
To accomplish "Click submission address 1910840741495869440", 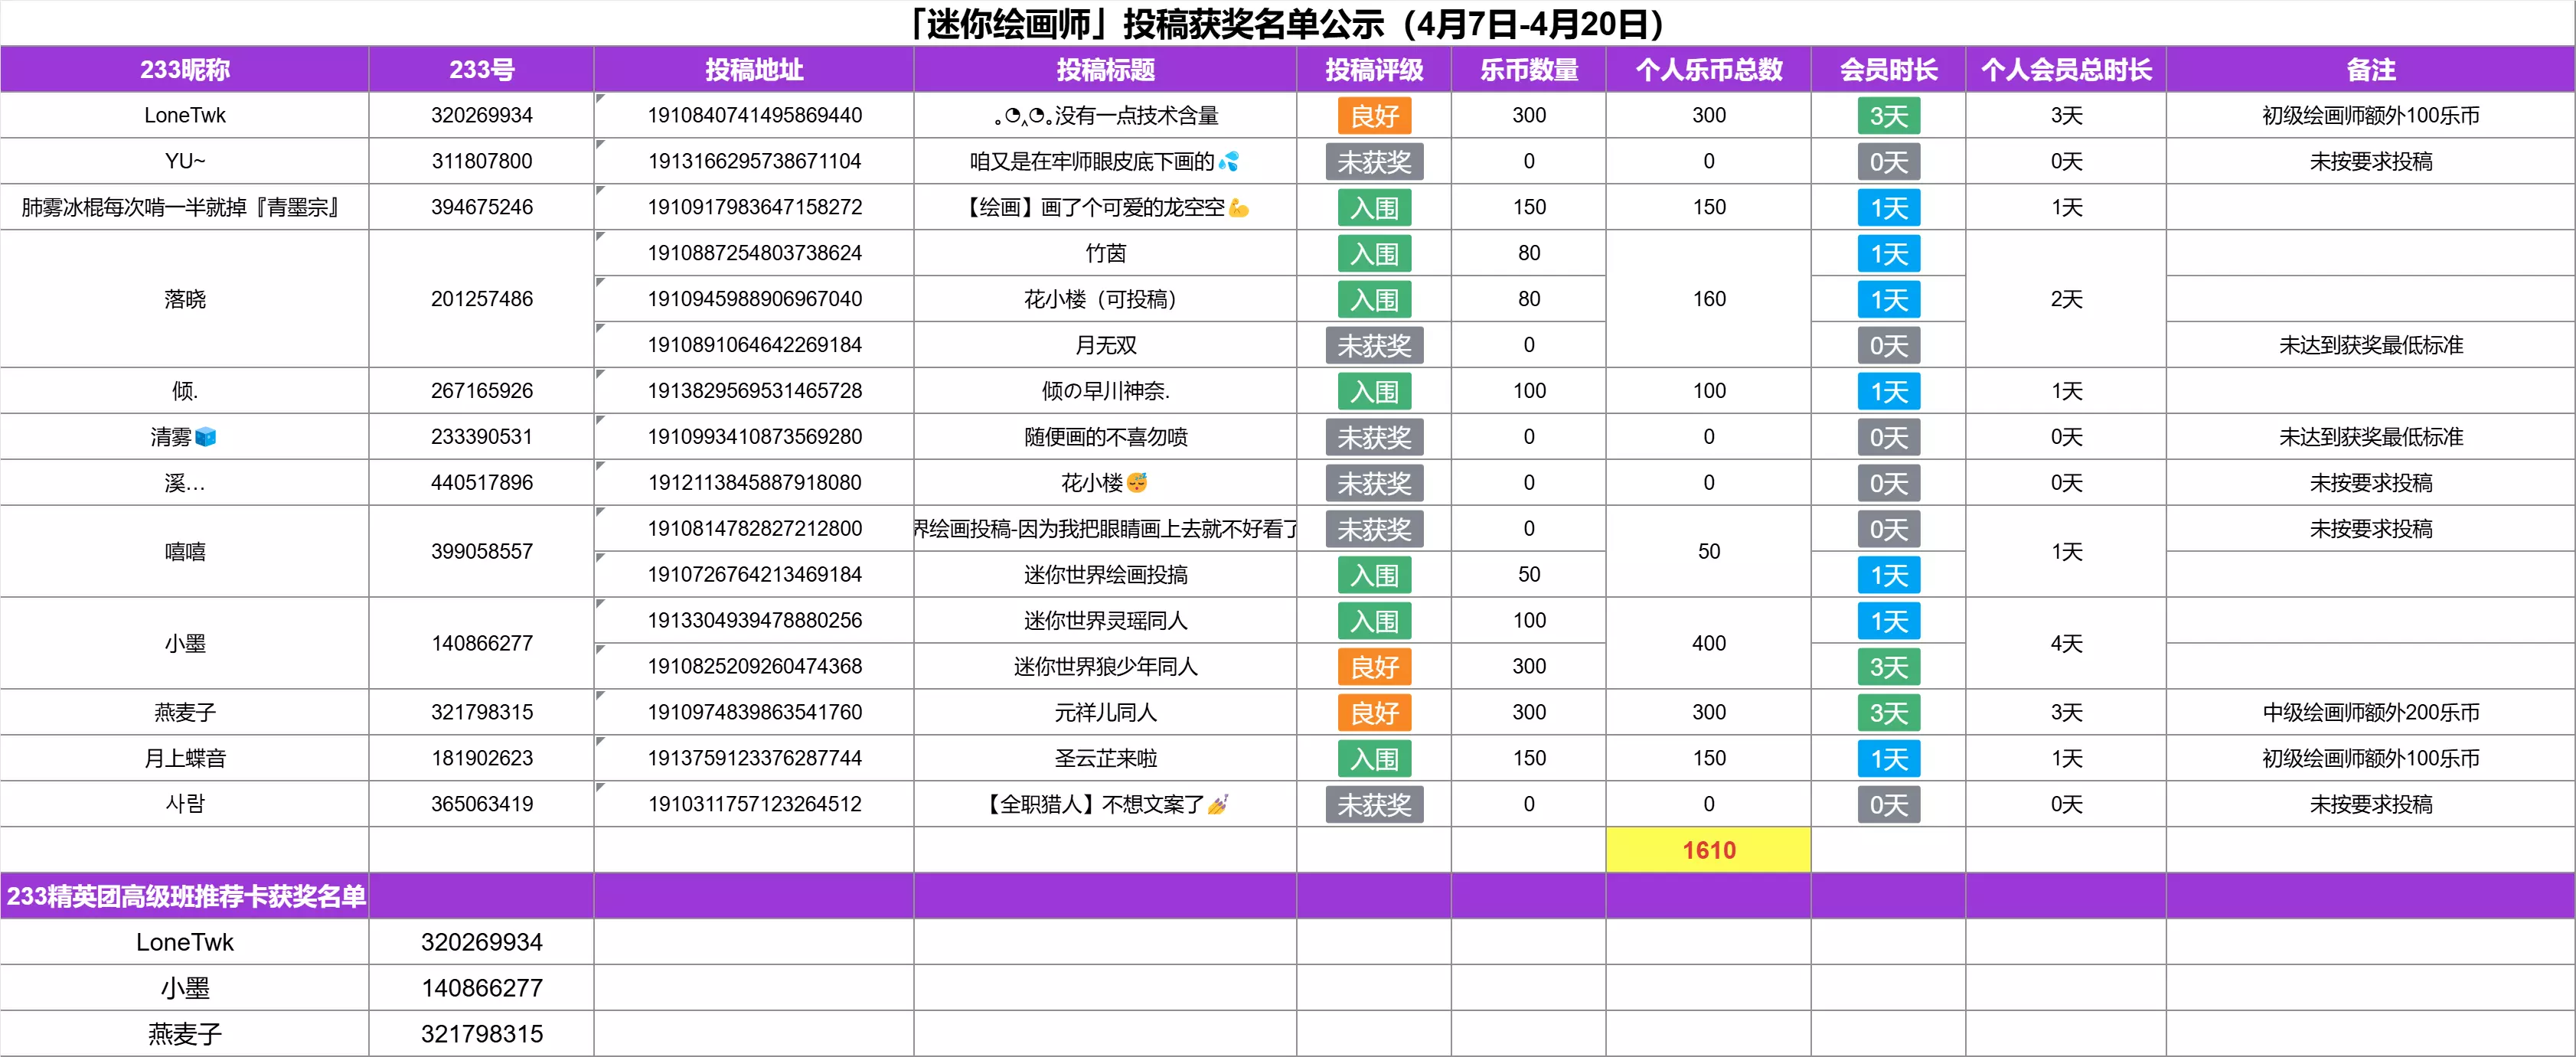I will (x=754, y=116).
